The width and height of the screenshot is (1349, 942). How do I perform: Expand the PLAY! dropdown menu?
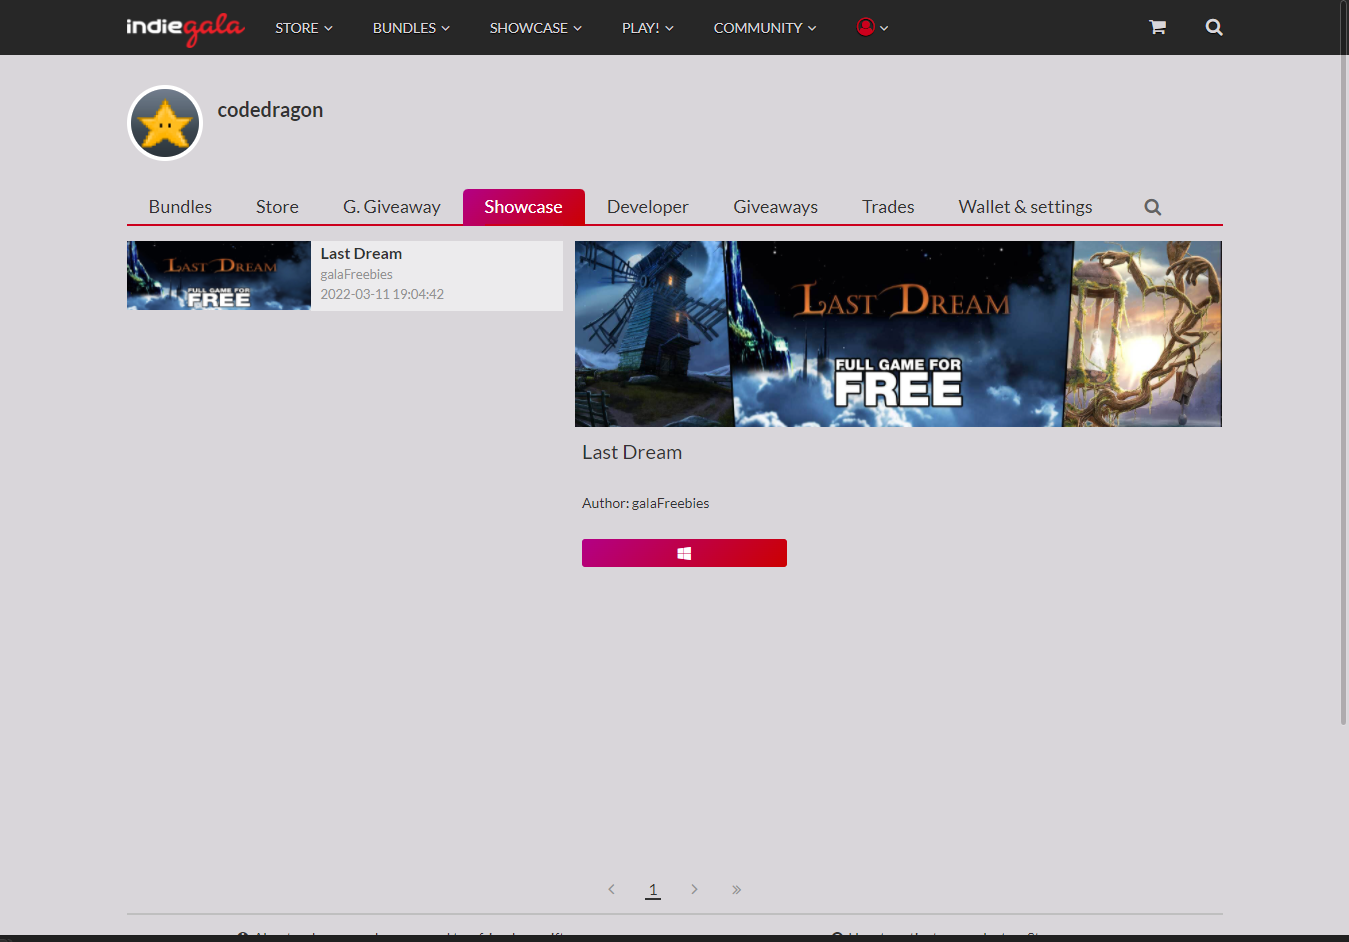[x=648, y=28]
